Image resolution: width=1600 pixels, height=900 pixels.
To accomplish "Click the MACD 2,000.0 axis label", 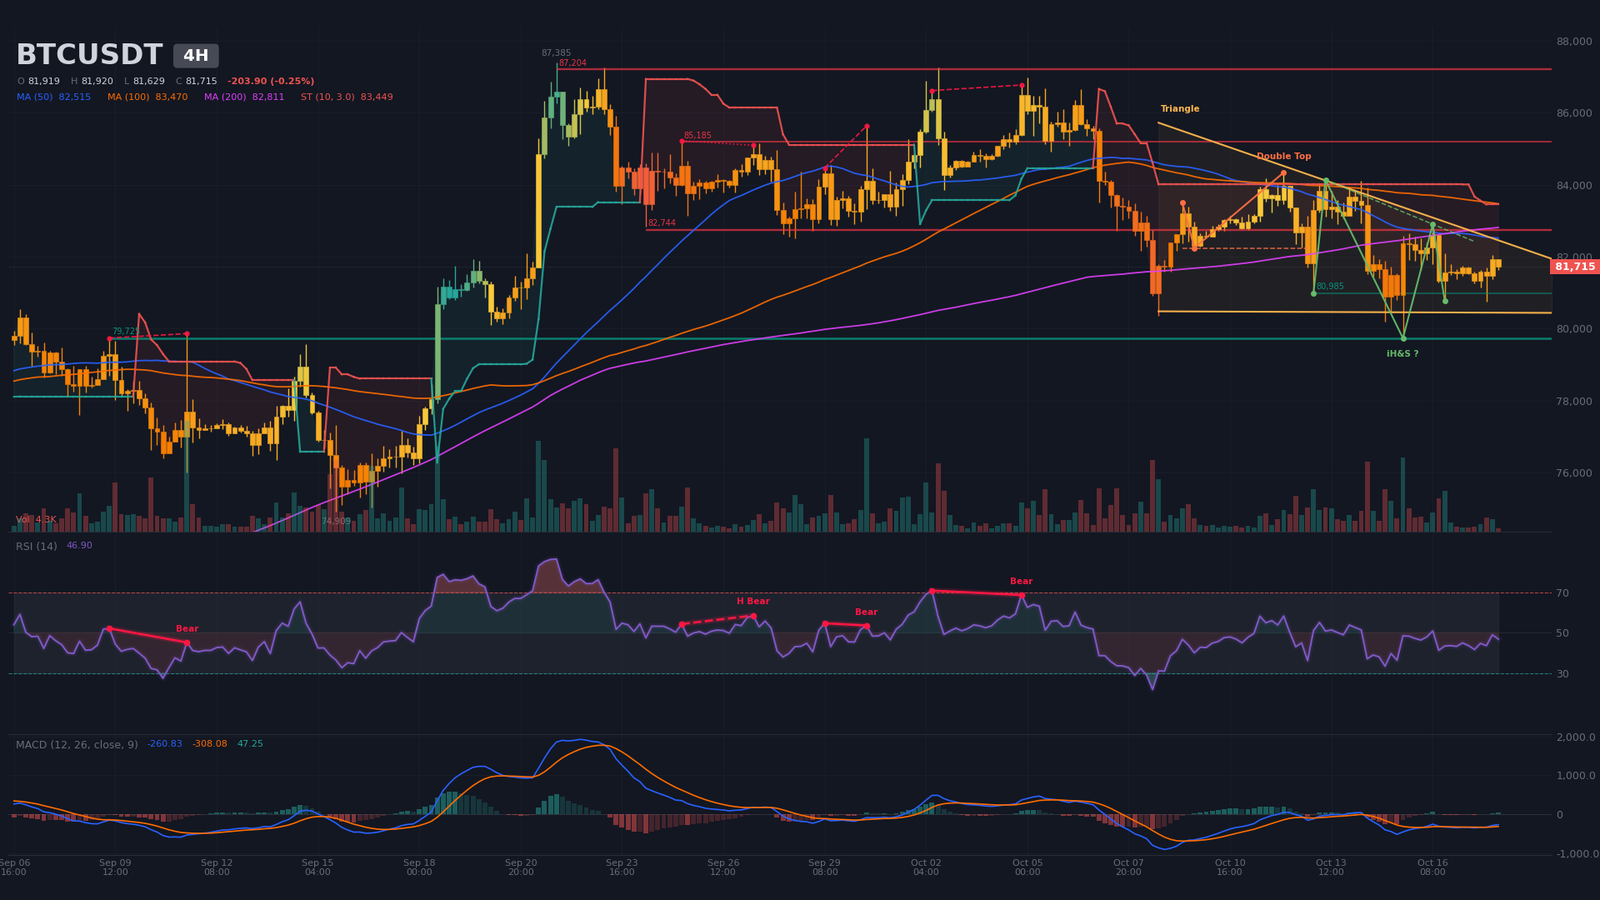I will point(1577,737).
